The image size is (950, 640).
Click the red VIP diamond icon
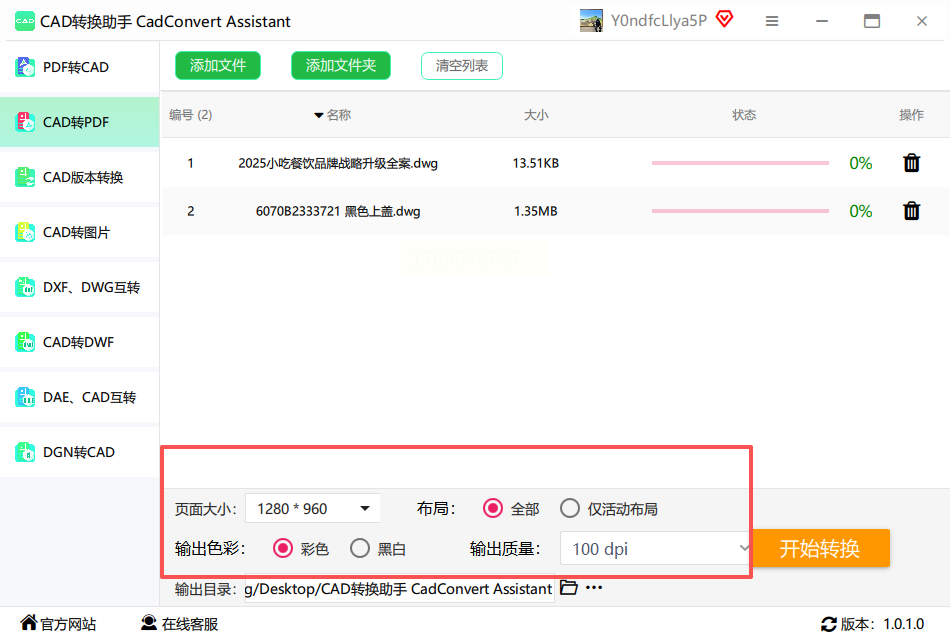click(725, 19)
